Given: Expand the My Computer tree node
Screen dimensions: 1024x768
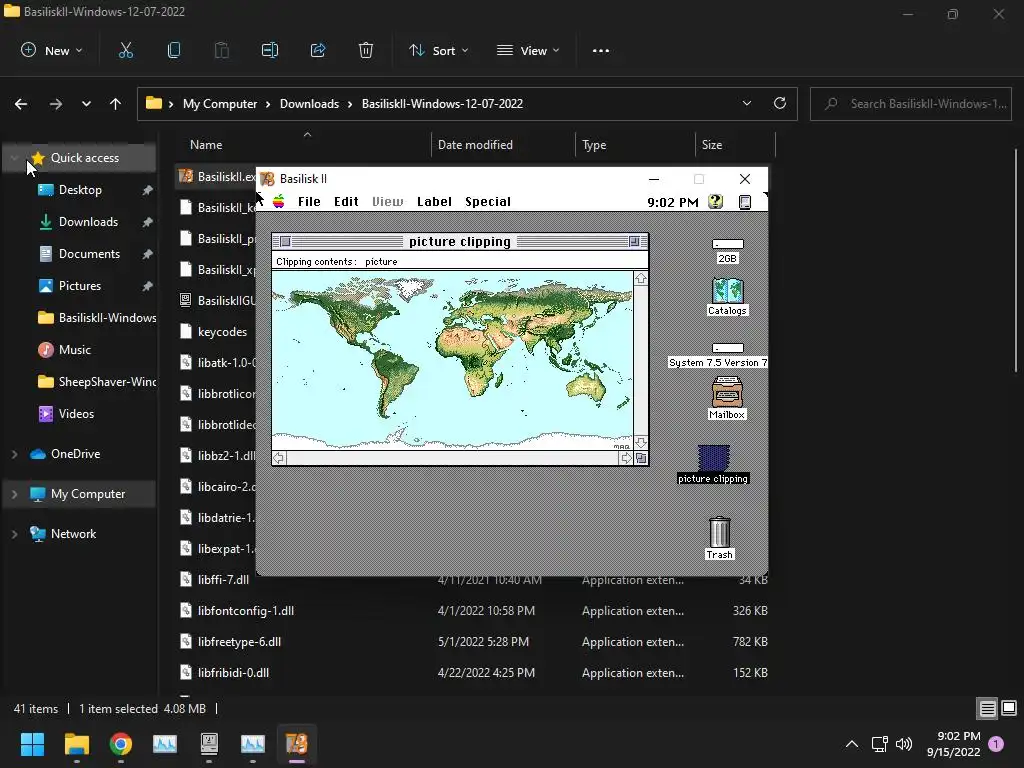Looking at the screenshot, I should (14, 494).
